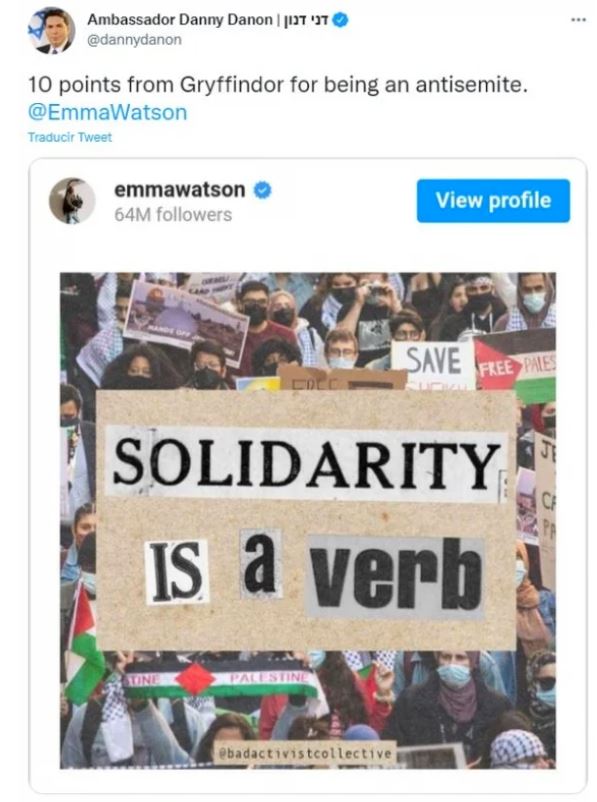Click the word 'verb' in the collage

(395, 575)
